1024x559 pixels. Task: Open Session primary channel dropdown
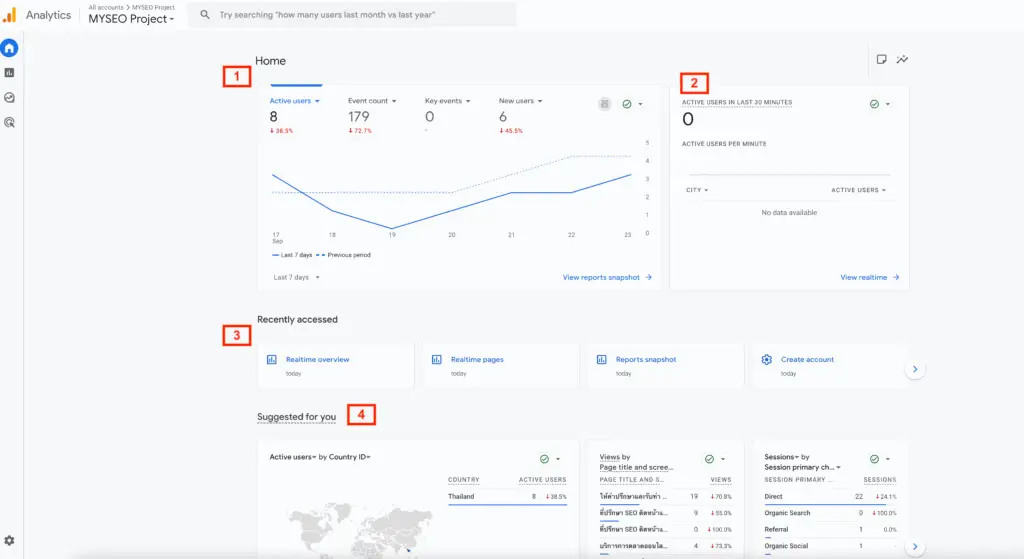click(803, 468)
